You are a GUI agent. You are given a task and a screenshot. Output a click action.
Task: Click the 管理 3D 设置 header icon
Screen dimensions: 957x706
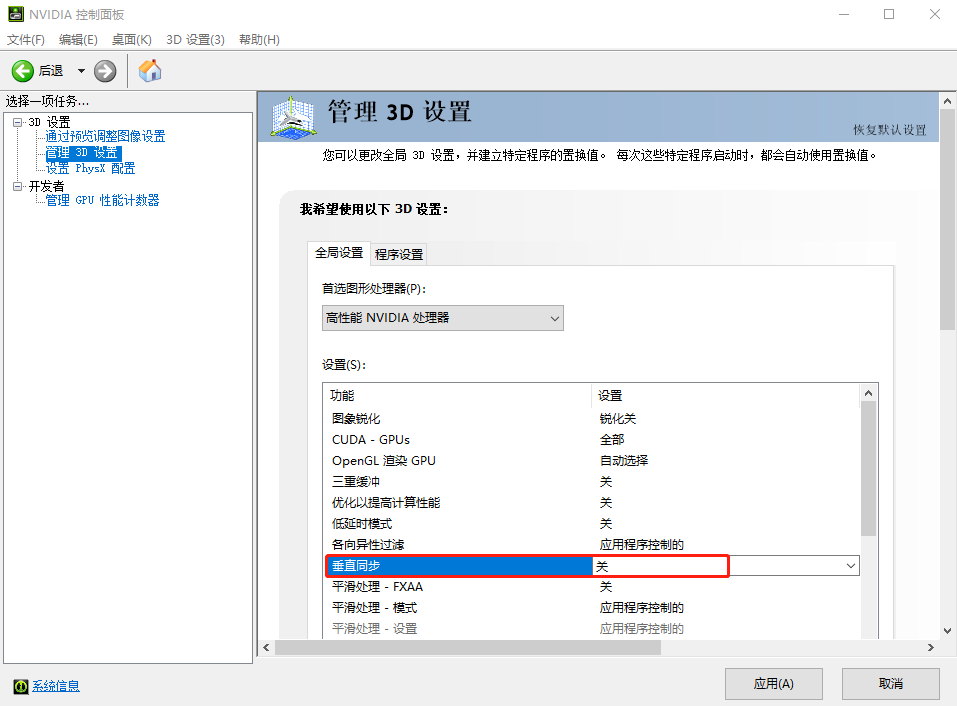[294, 117]
